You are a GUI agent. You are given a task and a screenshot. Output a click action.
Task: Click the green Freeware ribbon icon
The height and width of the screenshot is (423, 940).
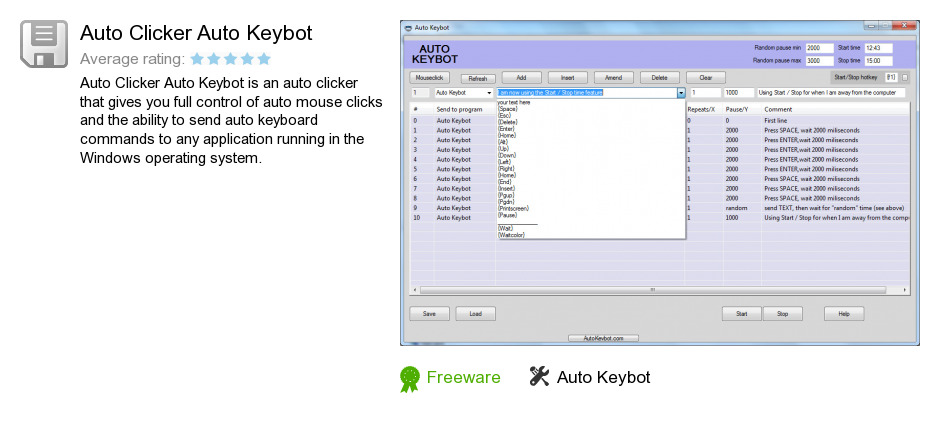tap(410, 379)
